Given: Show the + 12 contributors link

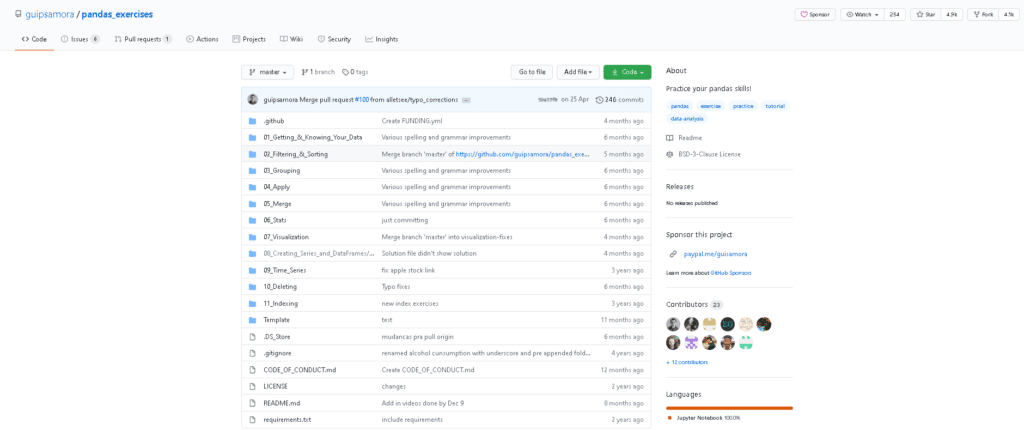Looking at the screenshot, I should 687,362.
